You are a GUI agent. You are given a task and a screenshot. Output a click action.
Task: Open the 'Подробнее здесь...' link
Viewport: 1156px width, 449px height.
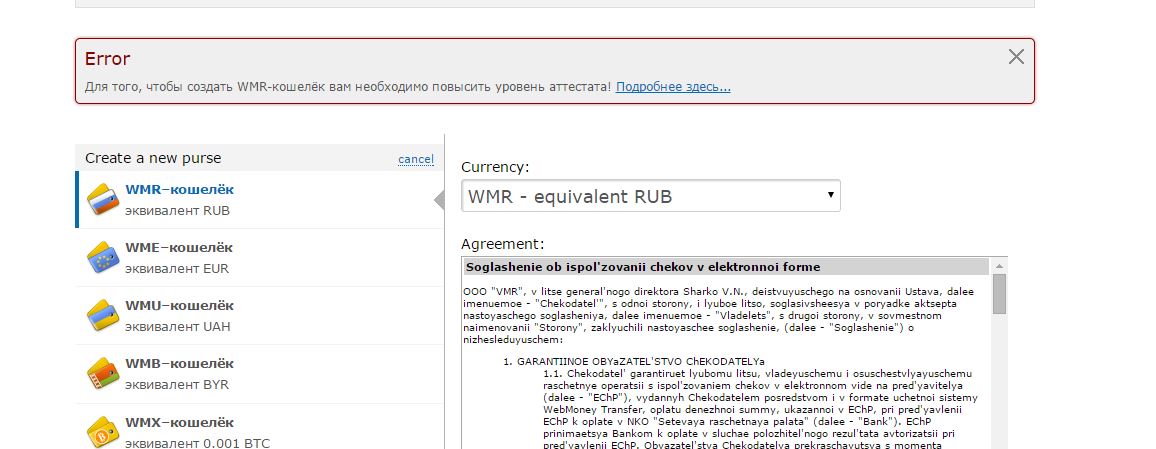673,87
